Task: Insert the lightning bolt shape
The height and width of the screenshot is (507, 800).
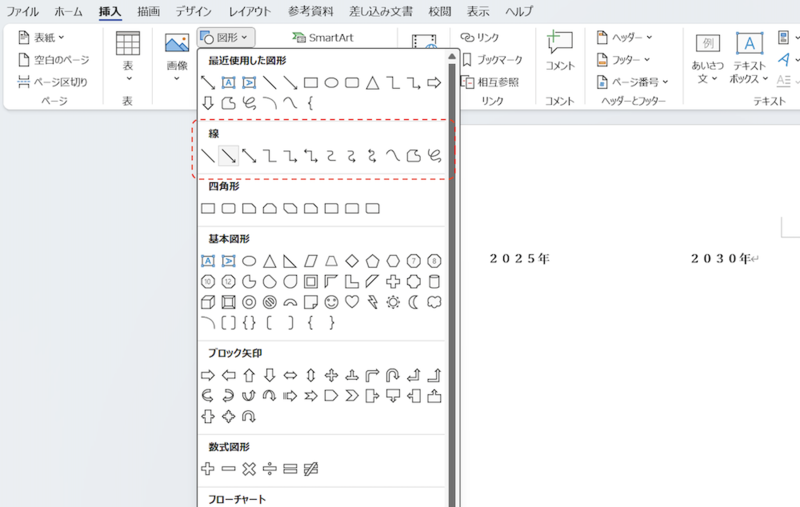Action: click(372, 302)
